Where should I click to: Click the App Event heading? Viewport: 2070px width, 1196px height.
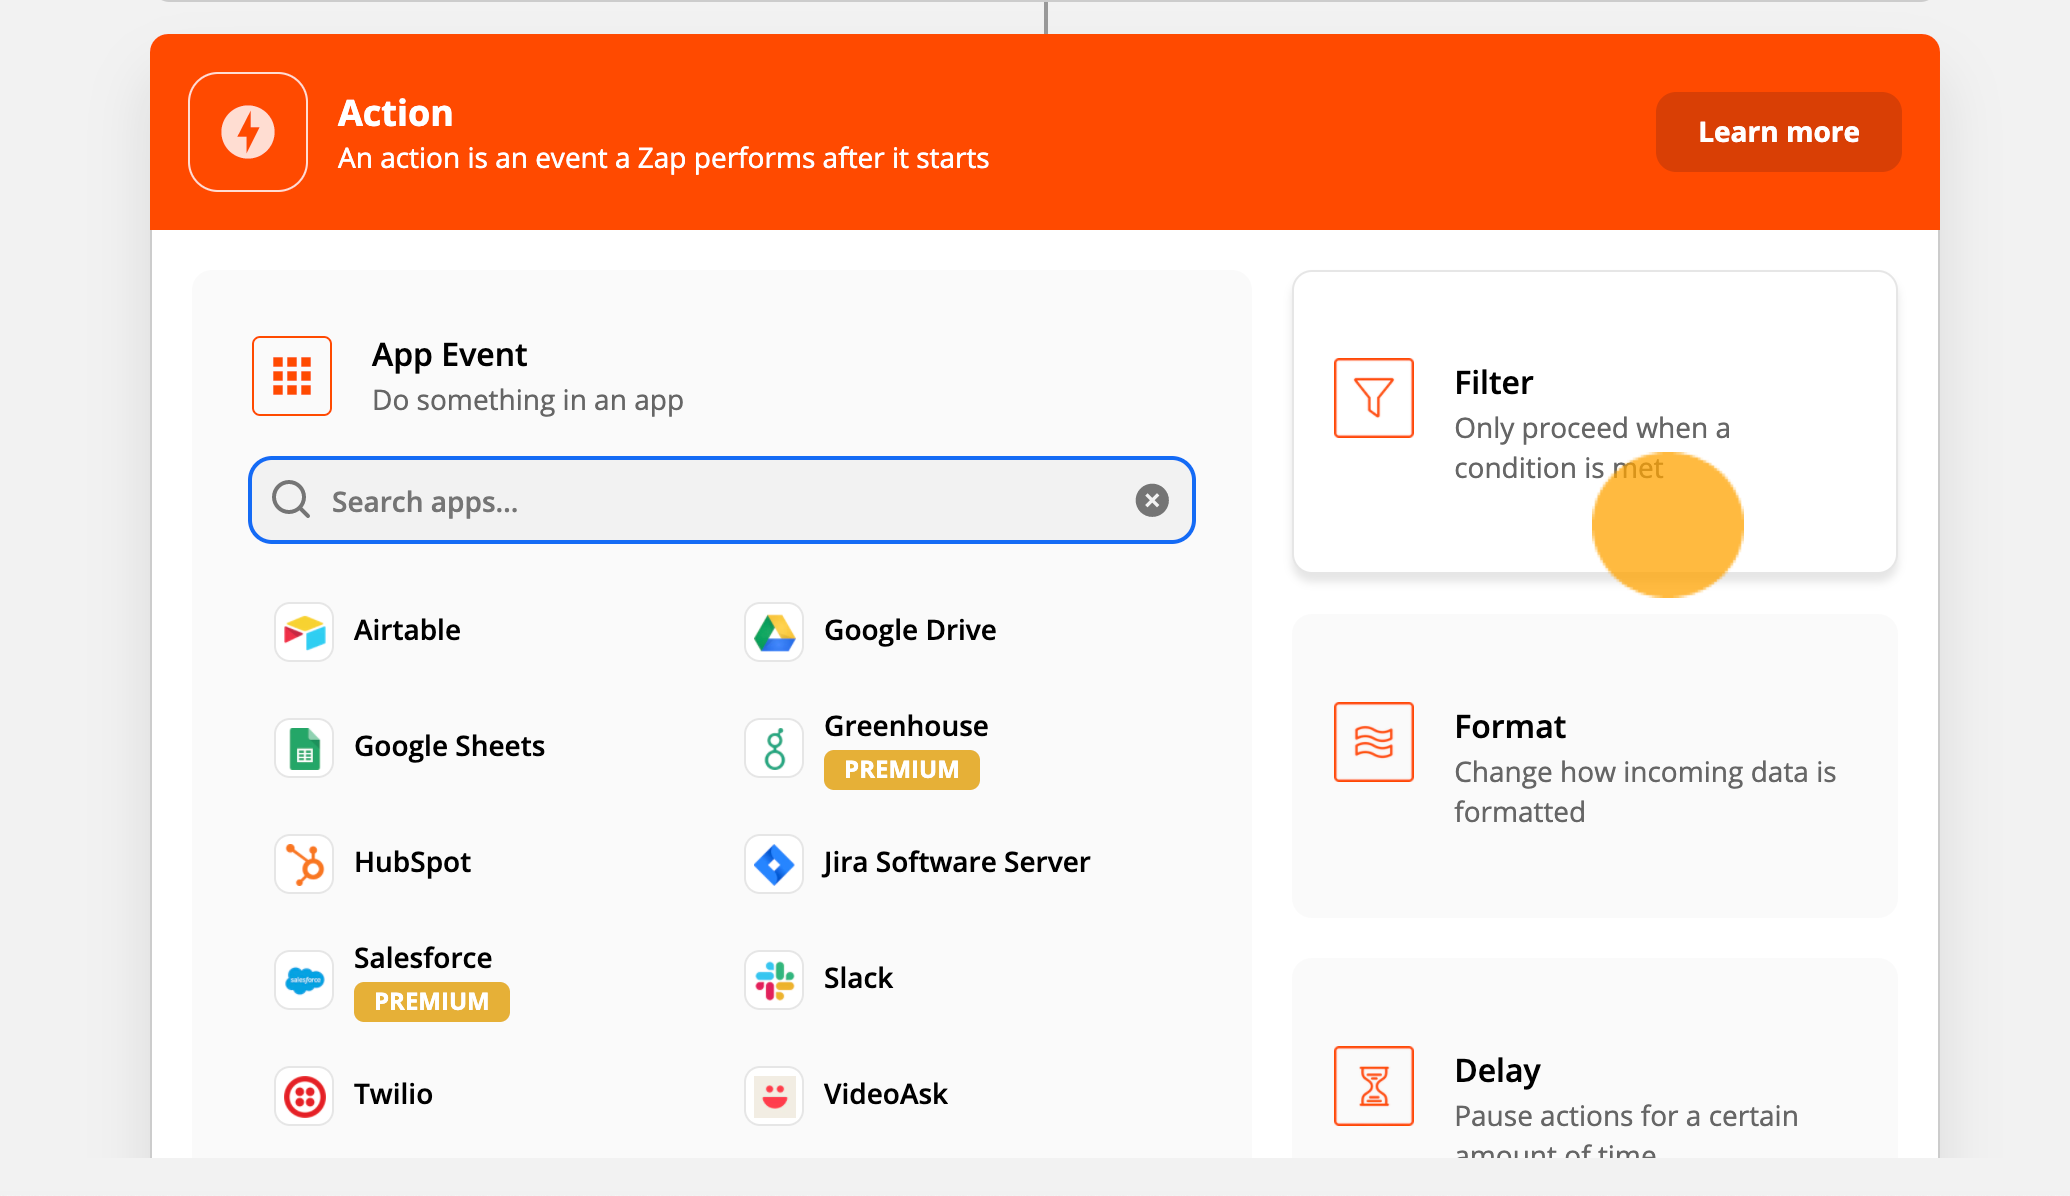tap(449, 355)
